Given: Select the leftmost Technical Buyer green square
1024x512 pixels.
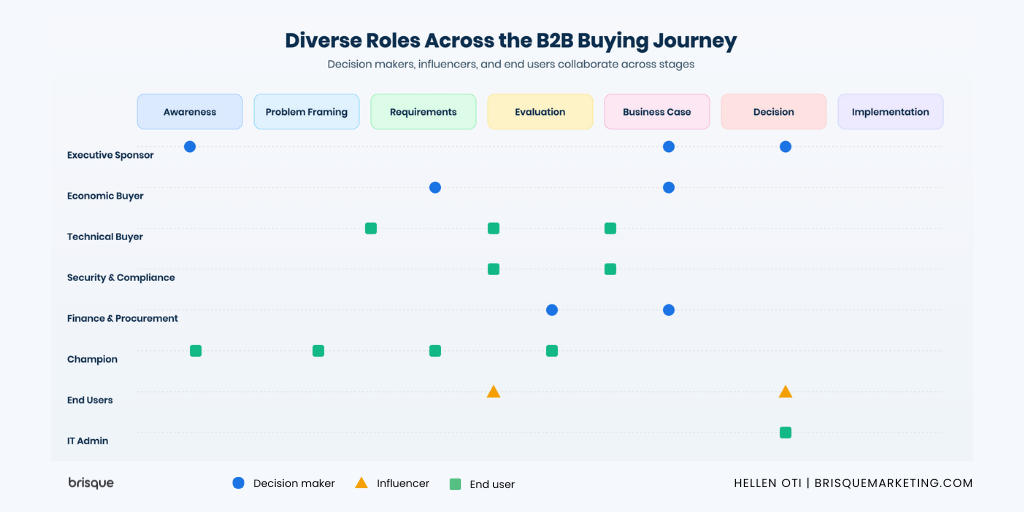Looking at the screenshot, I should point(371,229).
